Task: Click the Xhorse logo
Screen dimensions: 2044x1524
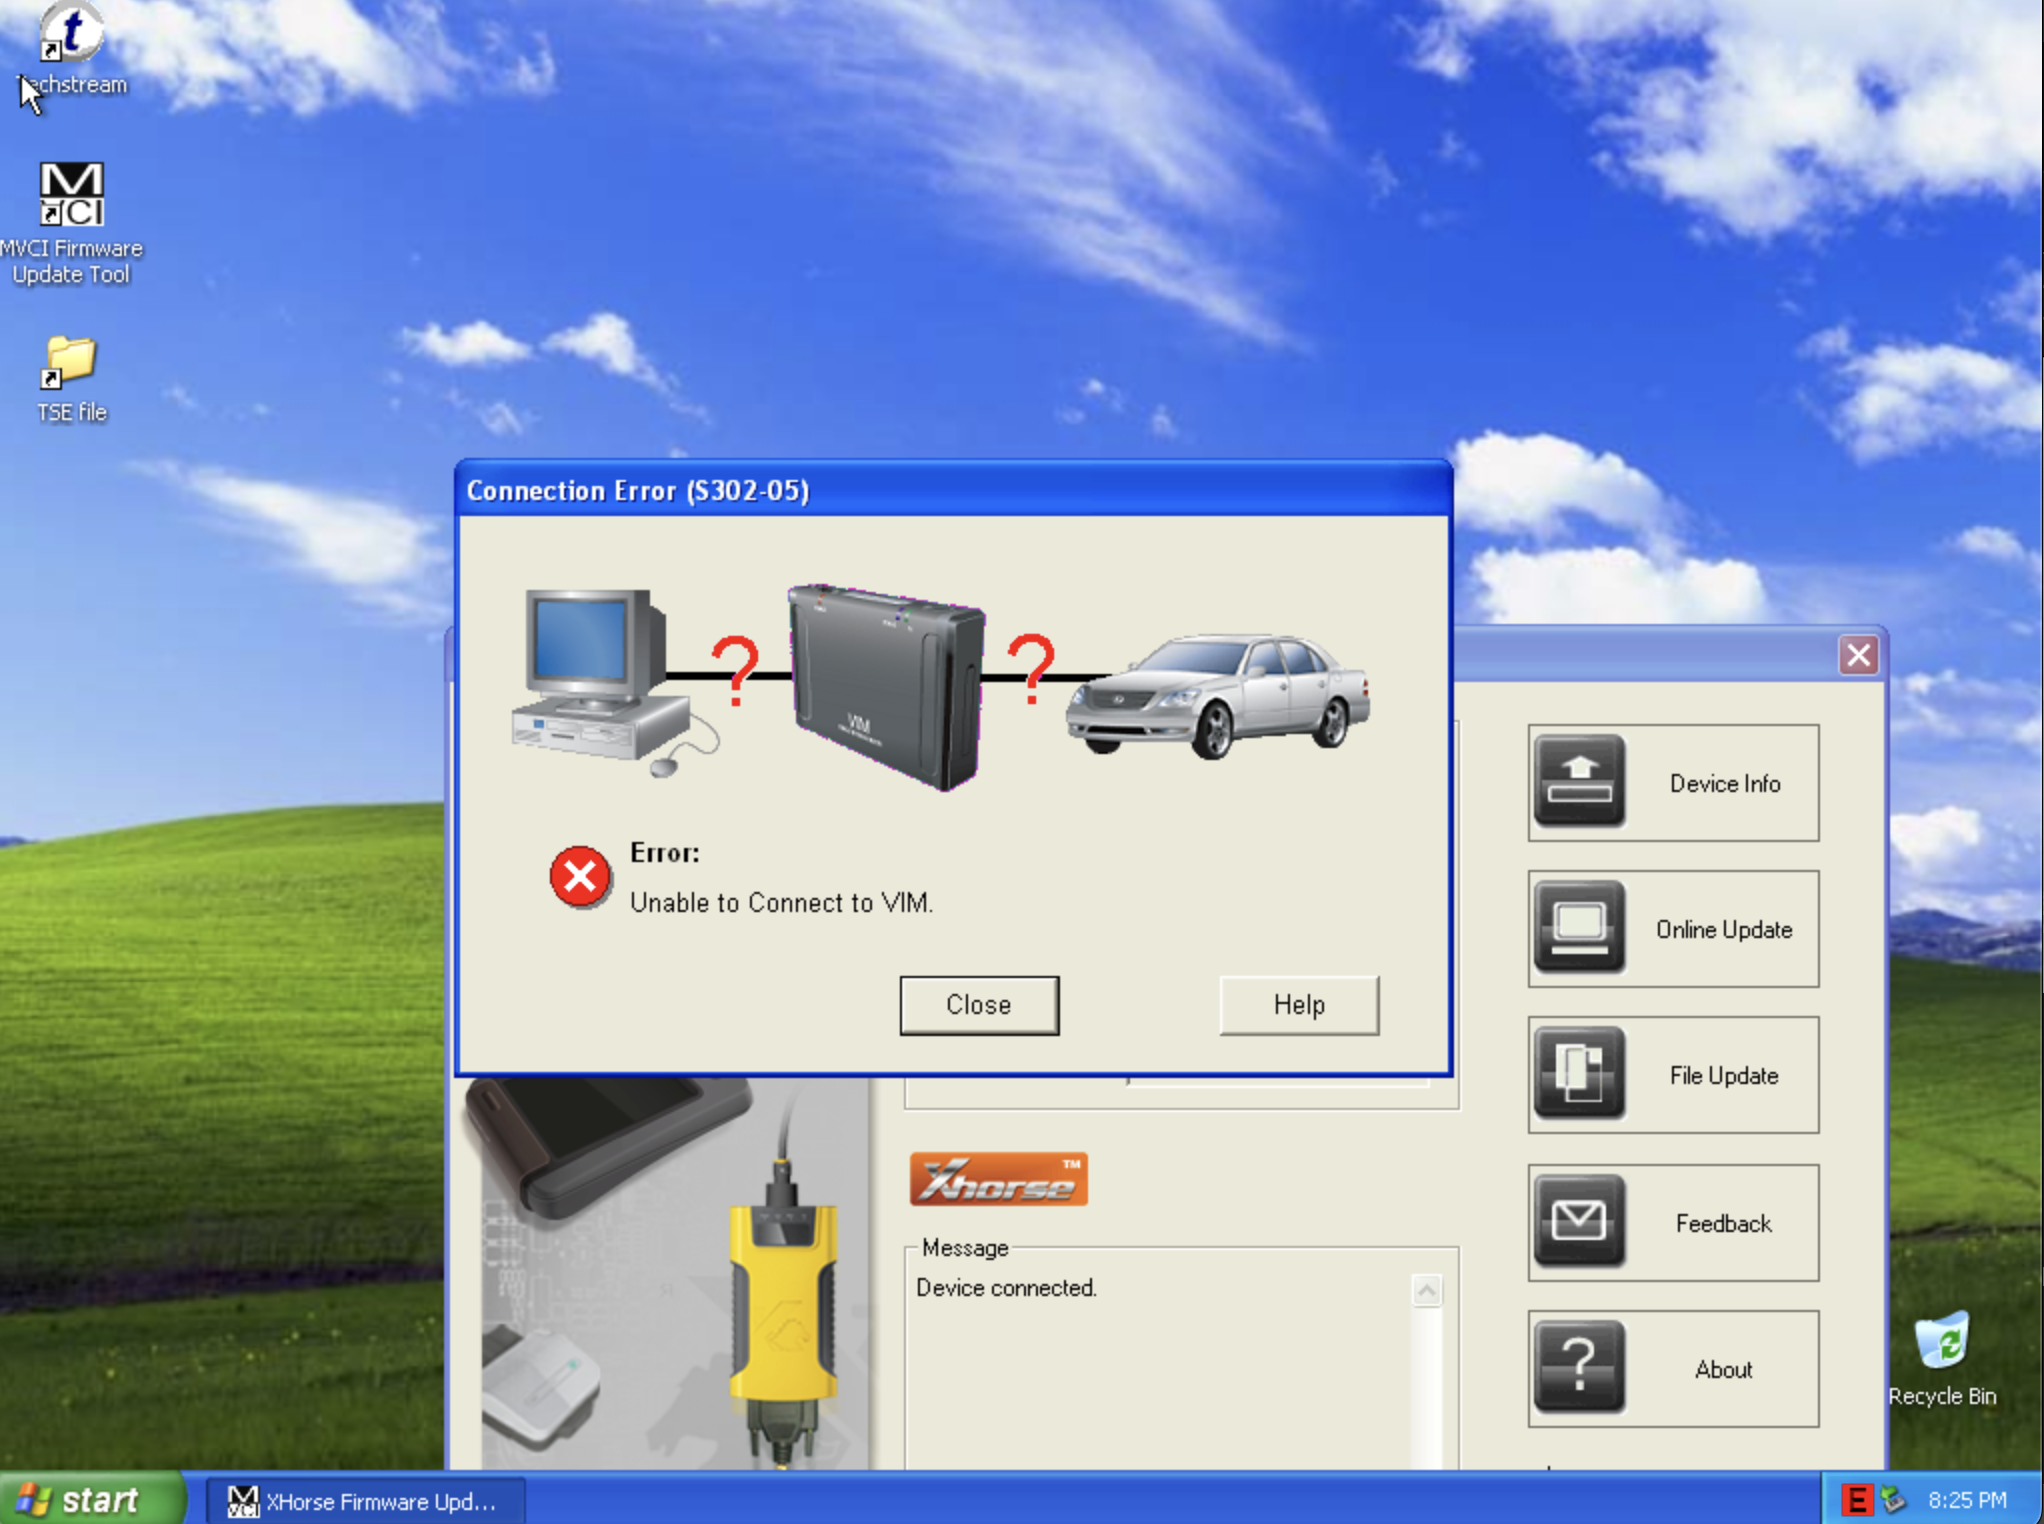Action: click(998, 1180)
